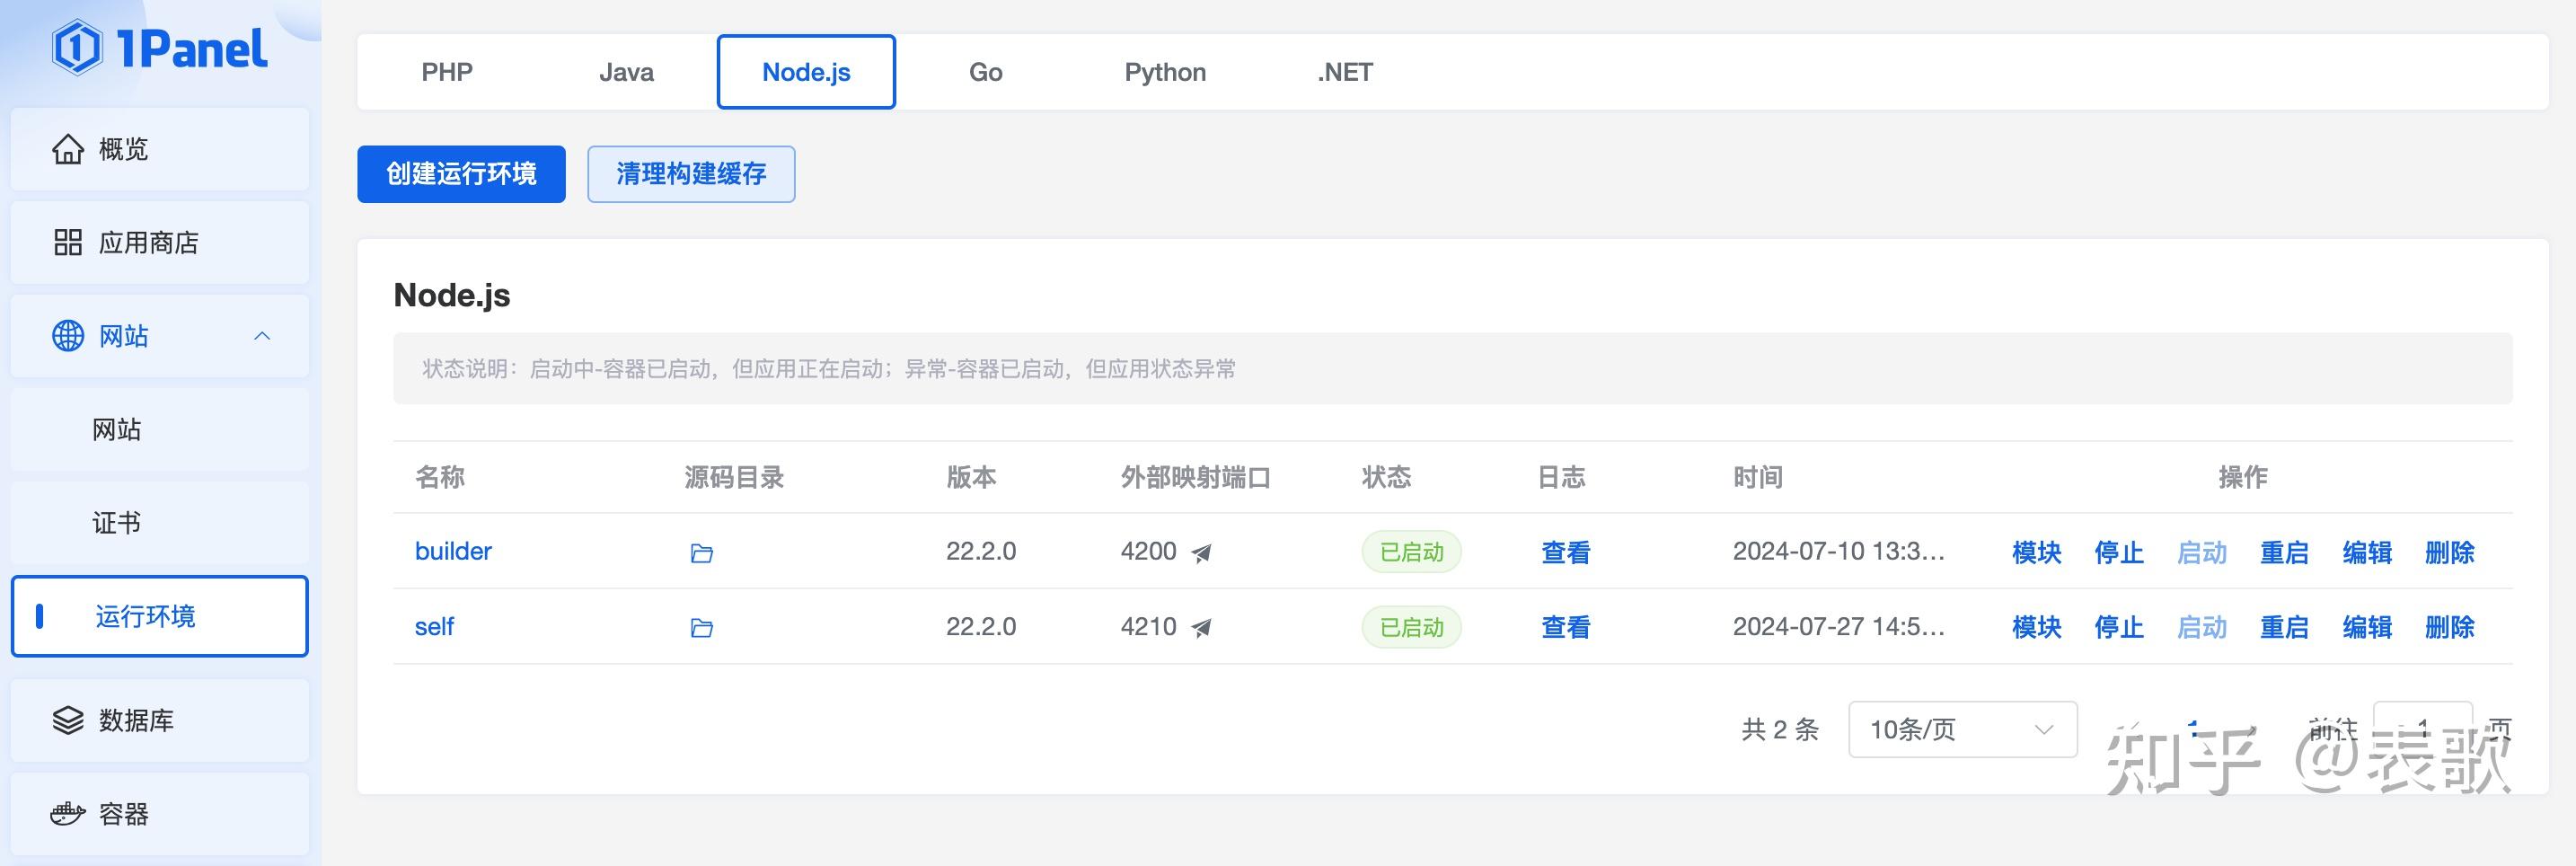Open the builder runtime name link
The image size is (2576, 866).
(x=453, y=551)
